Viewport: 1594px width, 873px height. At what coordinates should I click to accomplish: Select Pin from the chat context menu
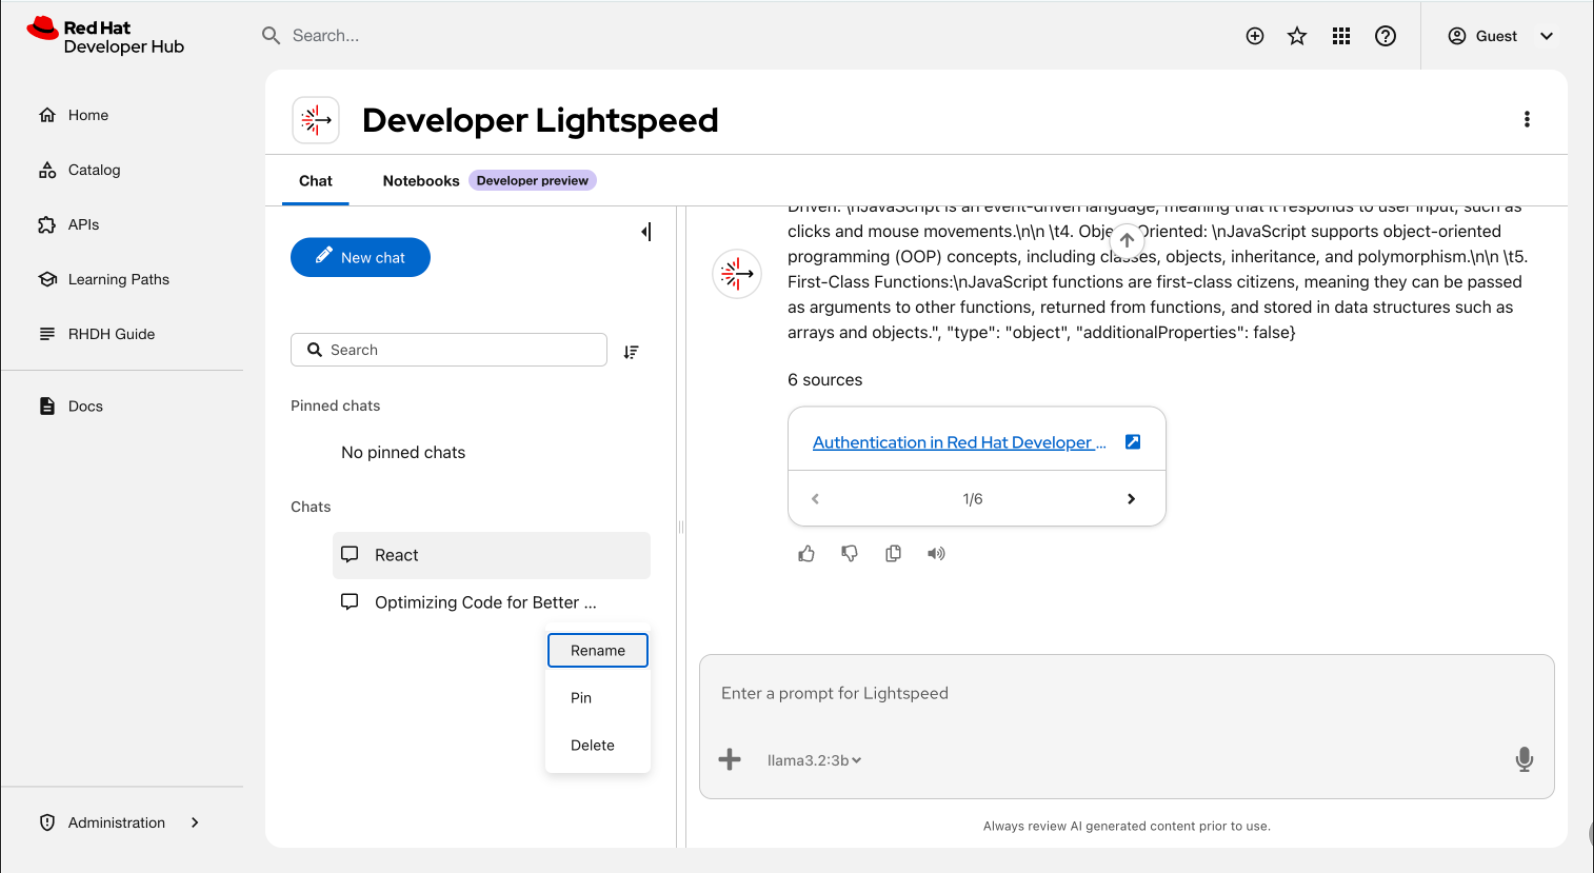598,698
